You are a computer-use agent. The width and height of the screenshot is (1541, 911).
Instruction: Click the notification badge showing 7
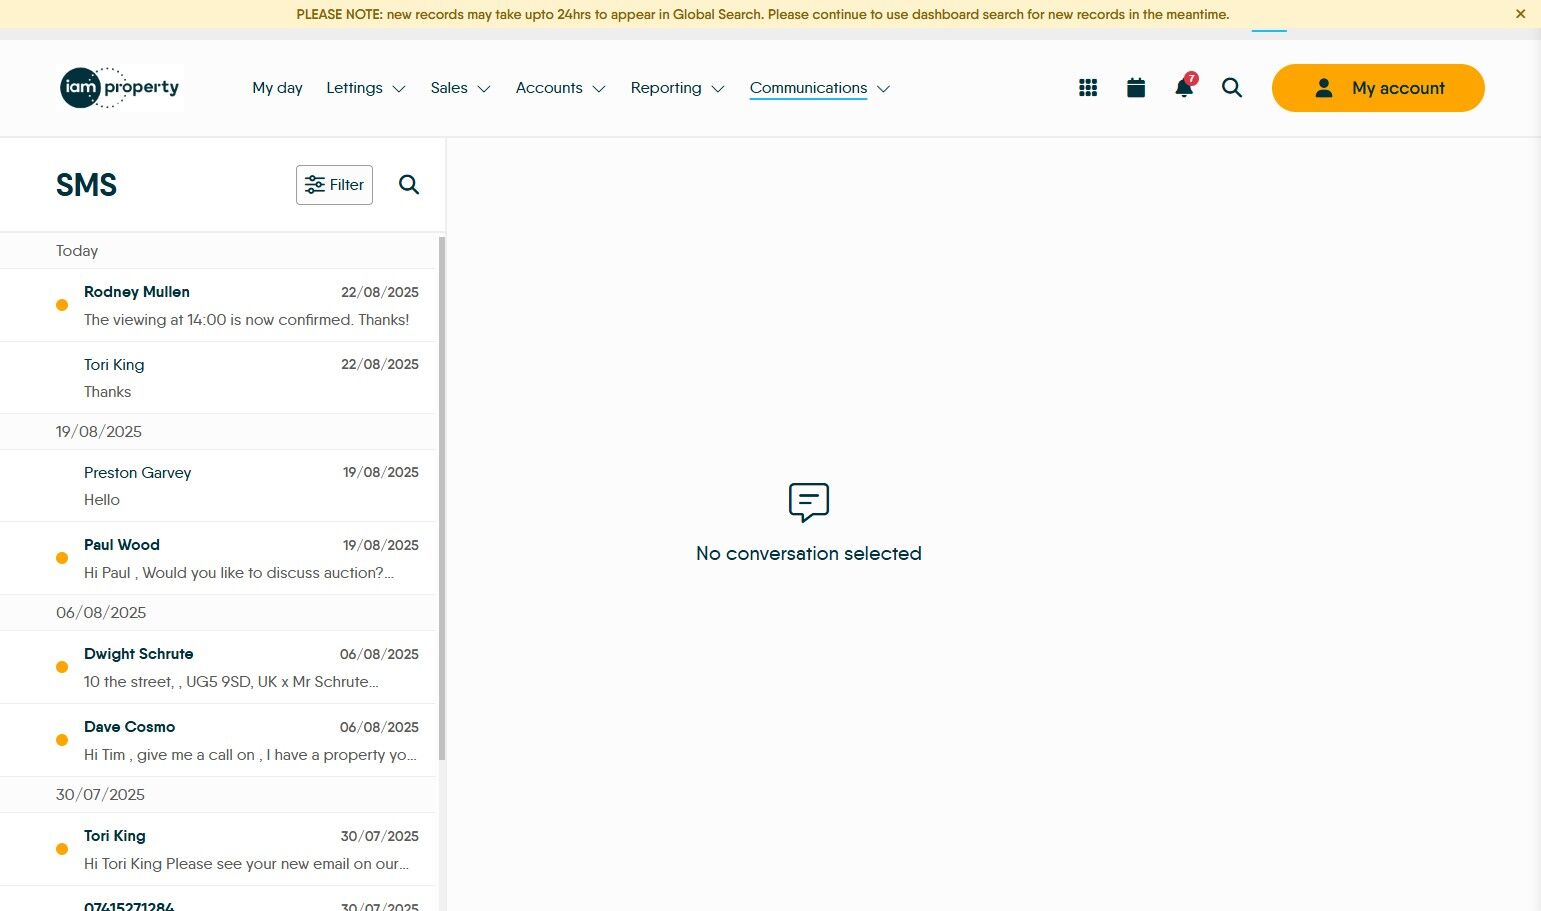(x=1191, y=77)
